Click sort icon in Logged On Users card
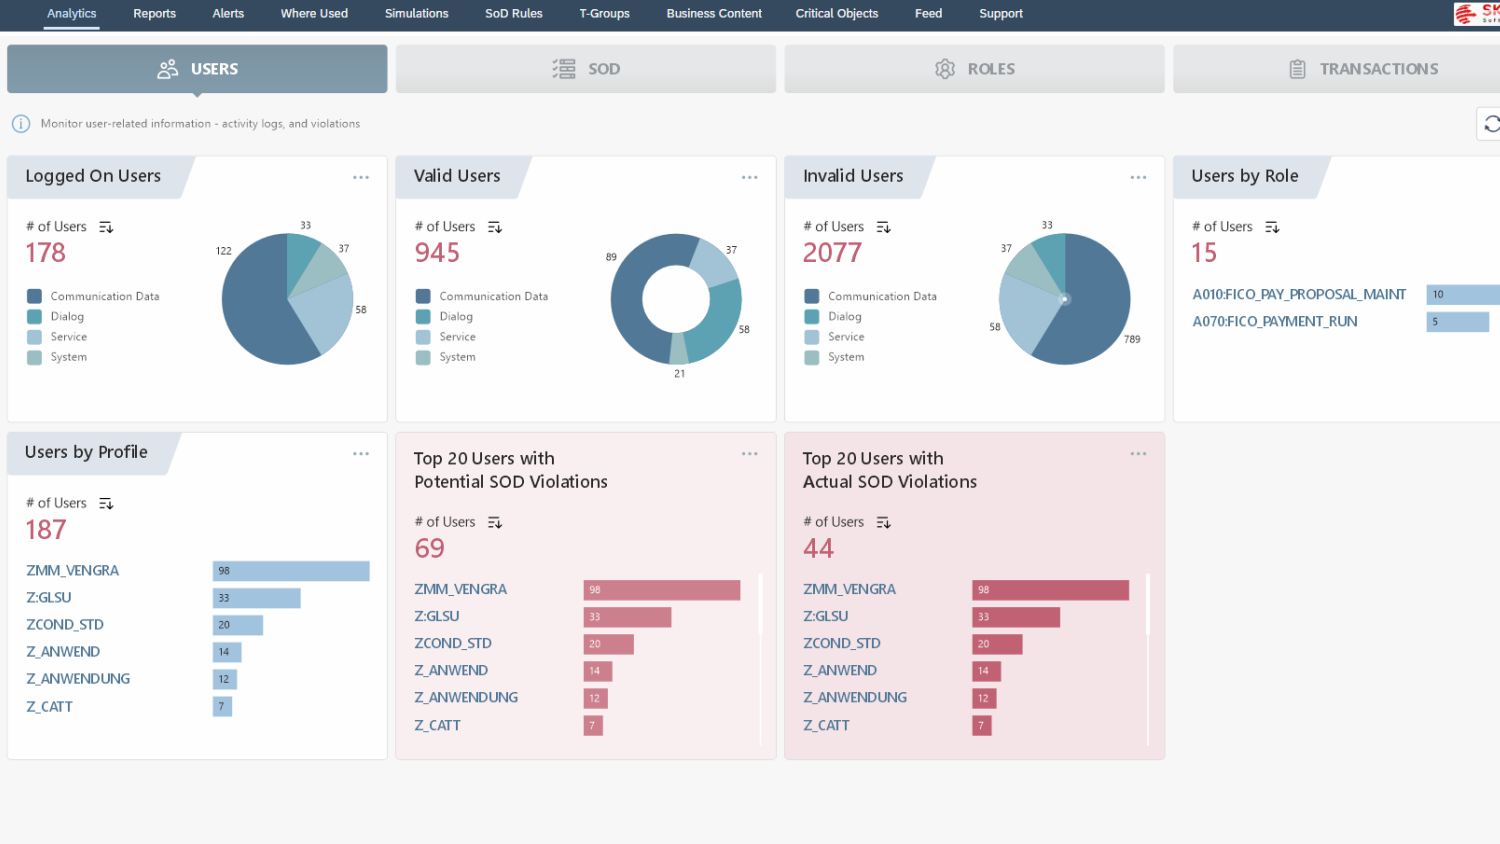The image size is (1500, 844). tap(106, 228)
